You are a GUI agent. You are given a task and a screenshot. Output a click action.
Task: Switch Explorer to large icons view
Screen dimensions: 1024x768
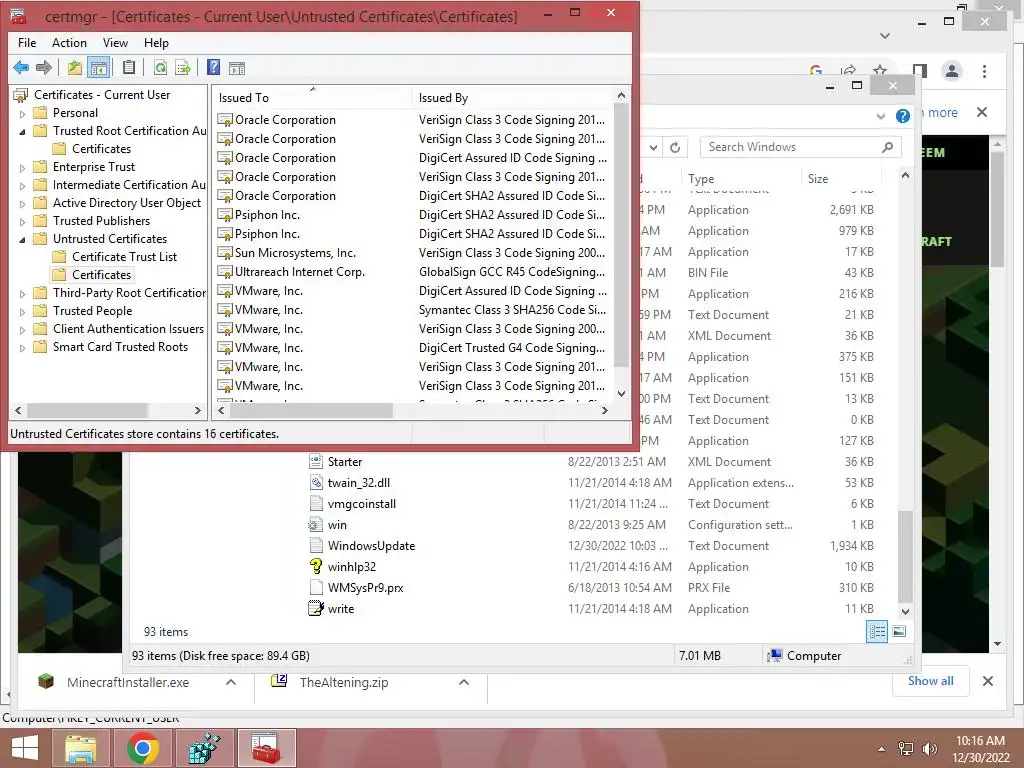pos(899,631)
